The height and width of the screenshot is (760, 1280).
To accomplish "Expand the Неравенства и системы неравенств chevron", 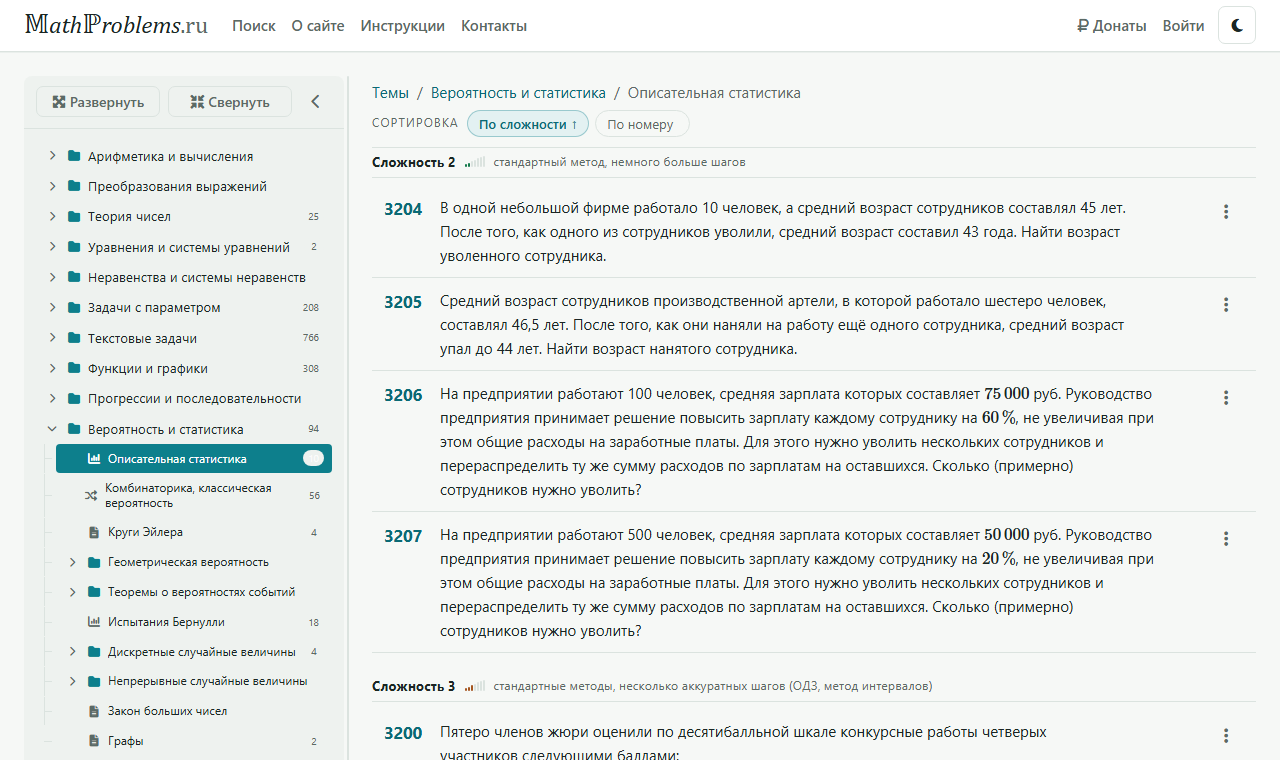I will click(52, 277).
